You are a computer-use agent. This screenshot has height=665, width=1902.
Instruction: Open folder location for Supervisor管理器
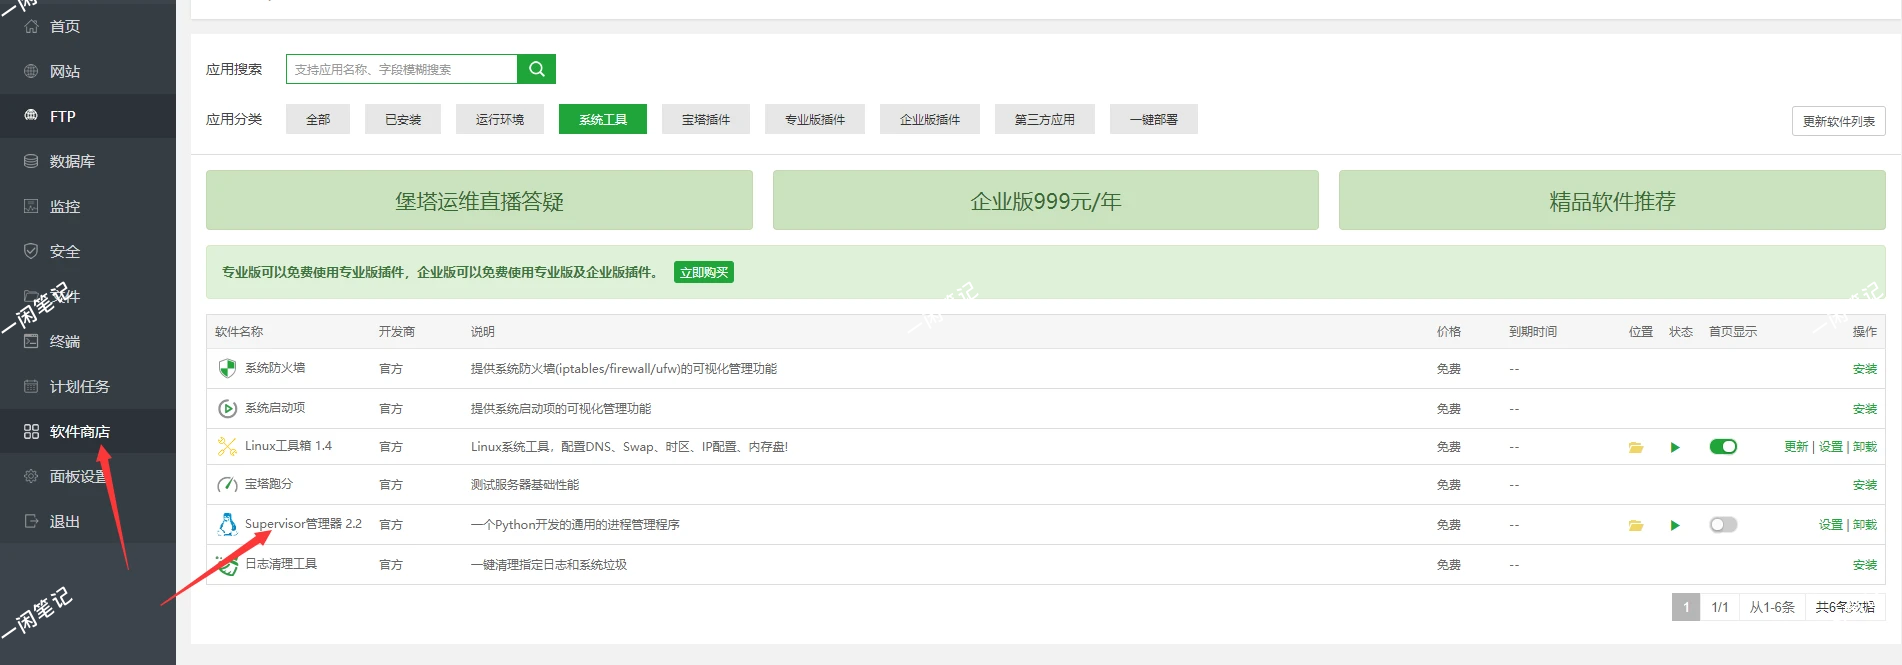[x=1636, y=525]
